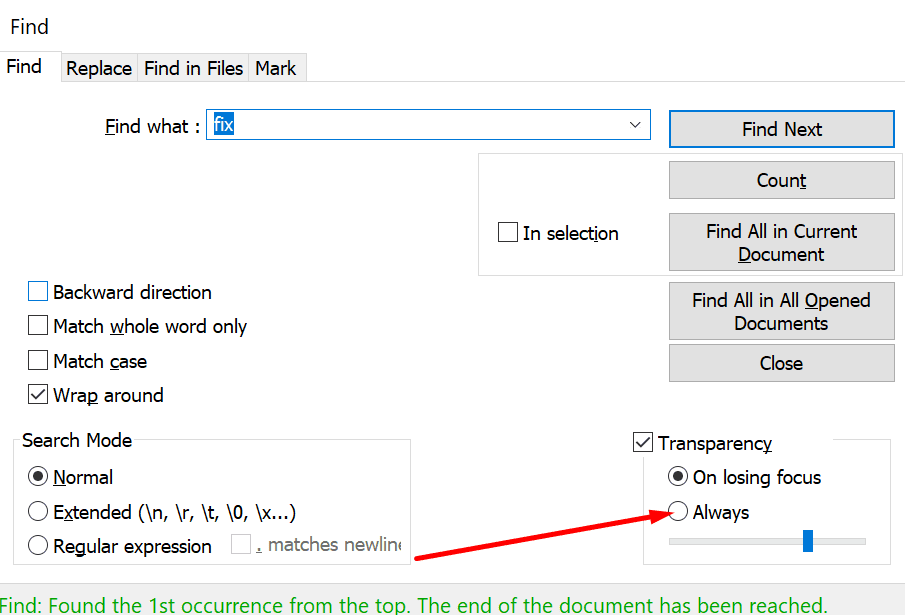This screenshot has width=905, height=615.
Task: Switch to the Replace tab
Action: point(98,68)
